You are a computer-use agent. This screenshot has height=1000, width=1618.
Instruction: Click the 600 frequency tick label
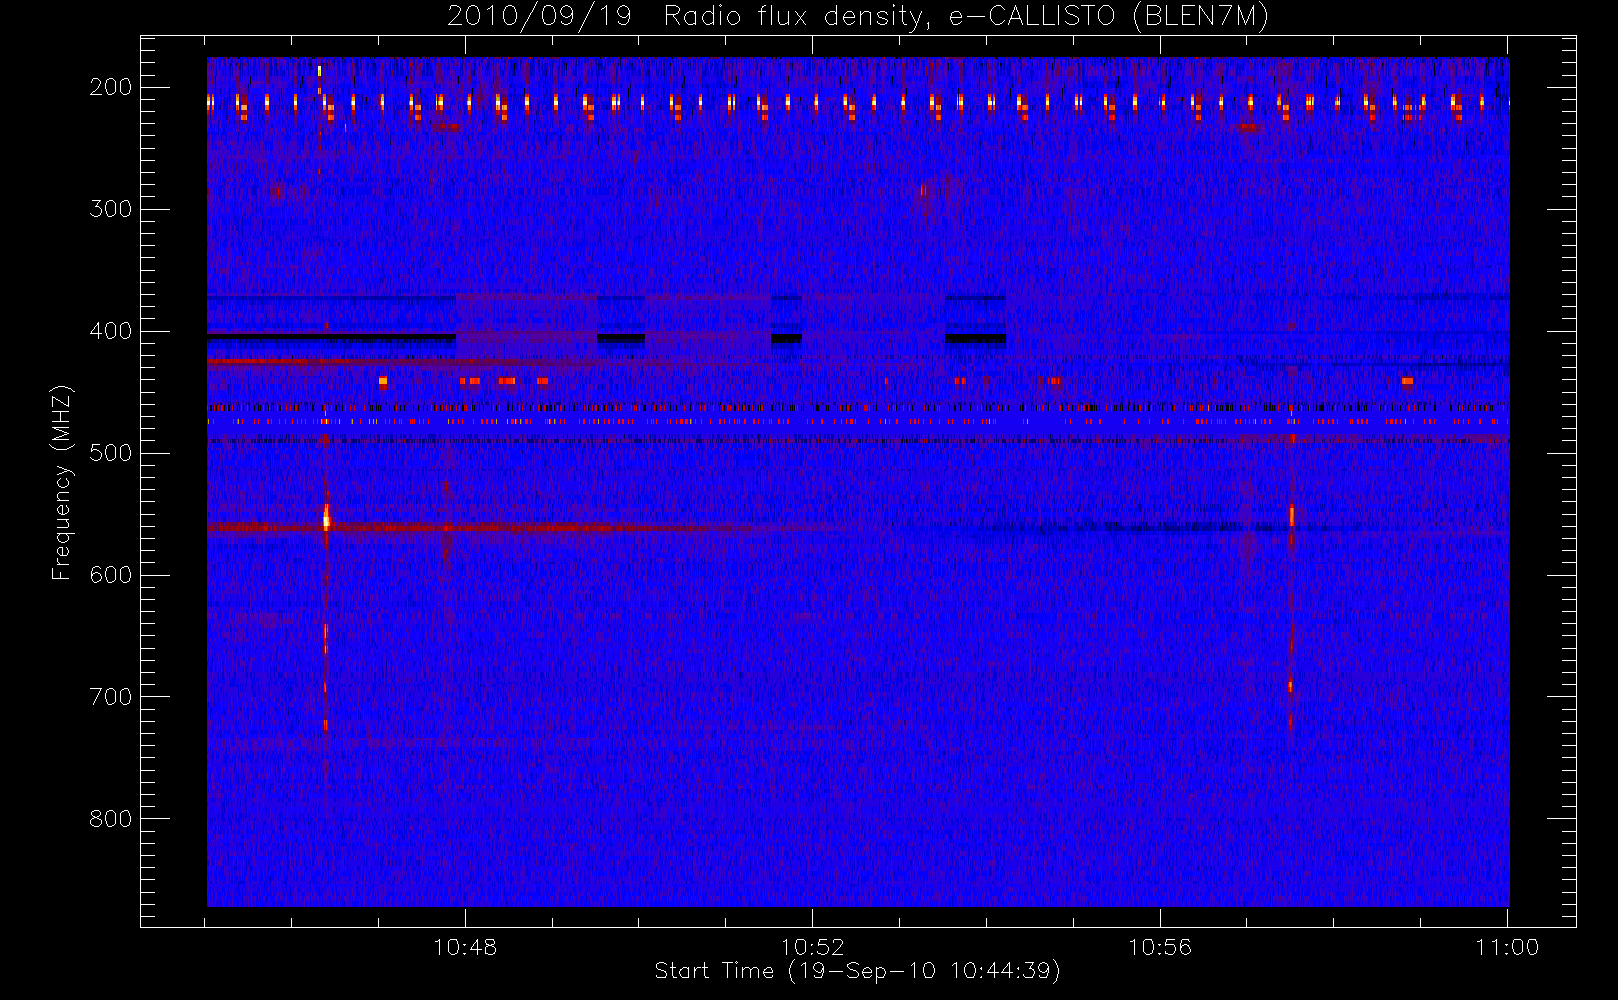pyautogui.click(x=110, y=575)
